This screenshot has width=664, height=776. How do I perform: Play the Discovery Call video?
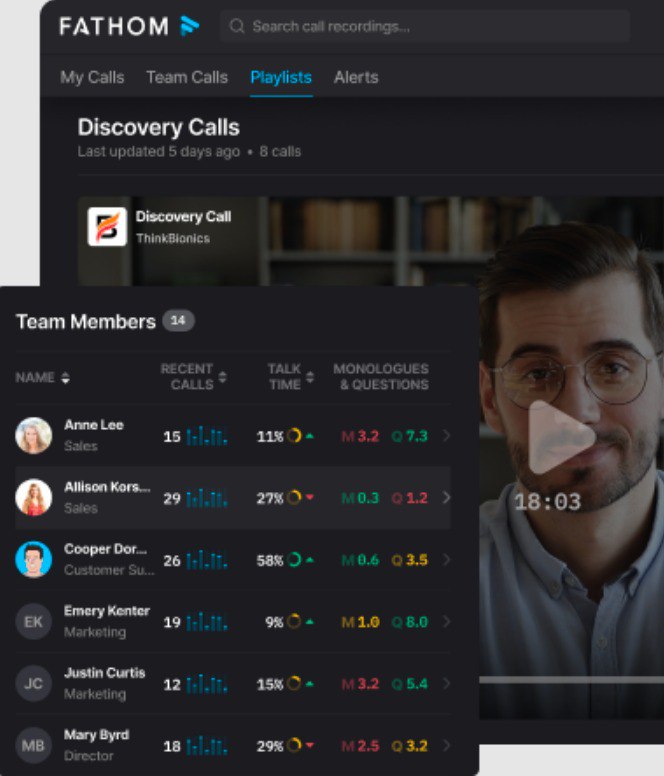click(x=559, y=437)
